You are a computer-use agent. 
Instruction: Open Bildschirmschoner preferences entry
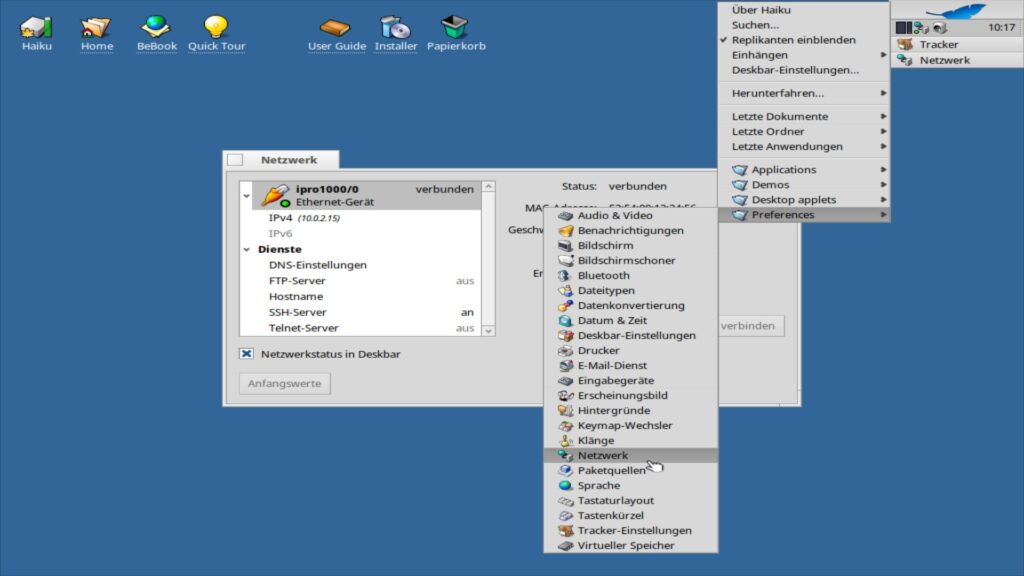point(631,261)
